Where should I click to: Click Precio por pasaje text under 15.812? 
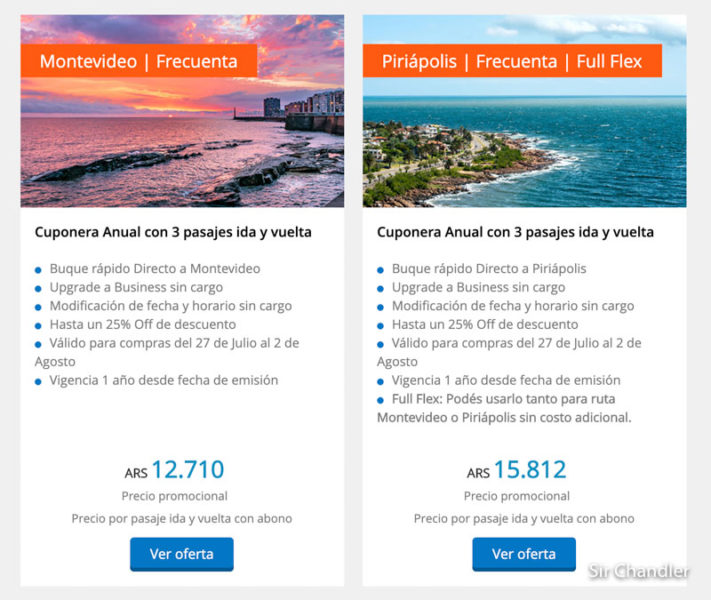click(524, 519)
